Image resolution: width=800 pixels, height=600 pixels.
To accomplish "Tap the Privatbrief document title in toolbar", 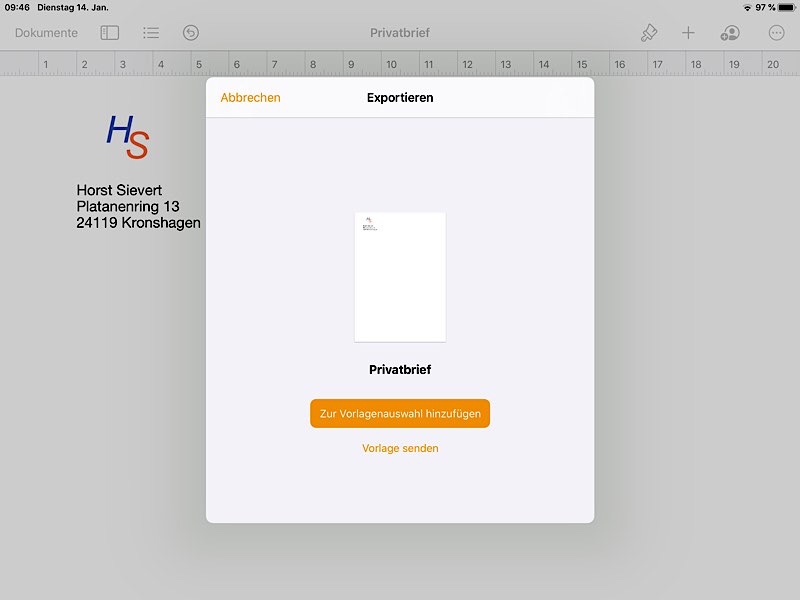I will pos(400,33).
